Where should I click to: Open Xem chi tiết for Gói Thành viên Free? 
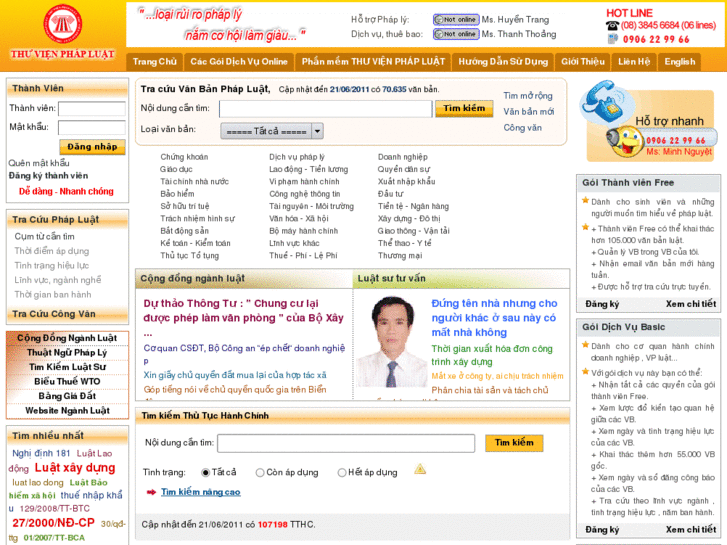[x=690, y=304]
